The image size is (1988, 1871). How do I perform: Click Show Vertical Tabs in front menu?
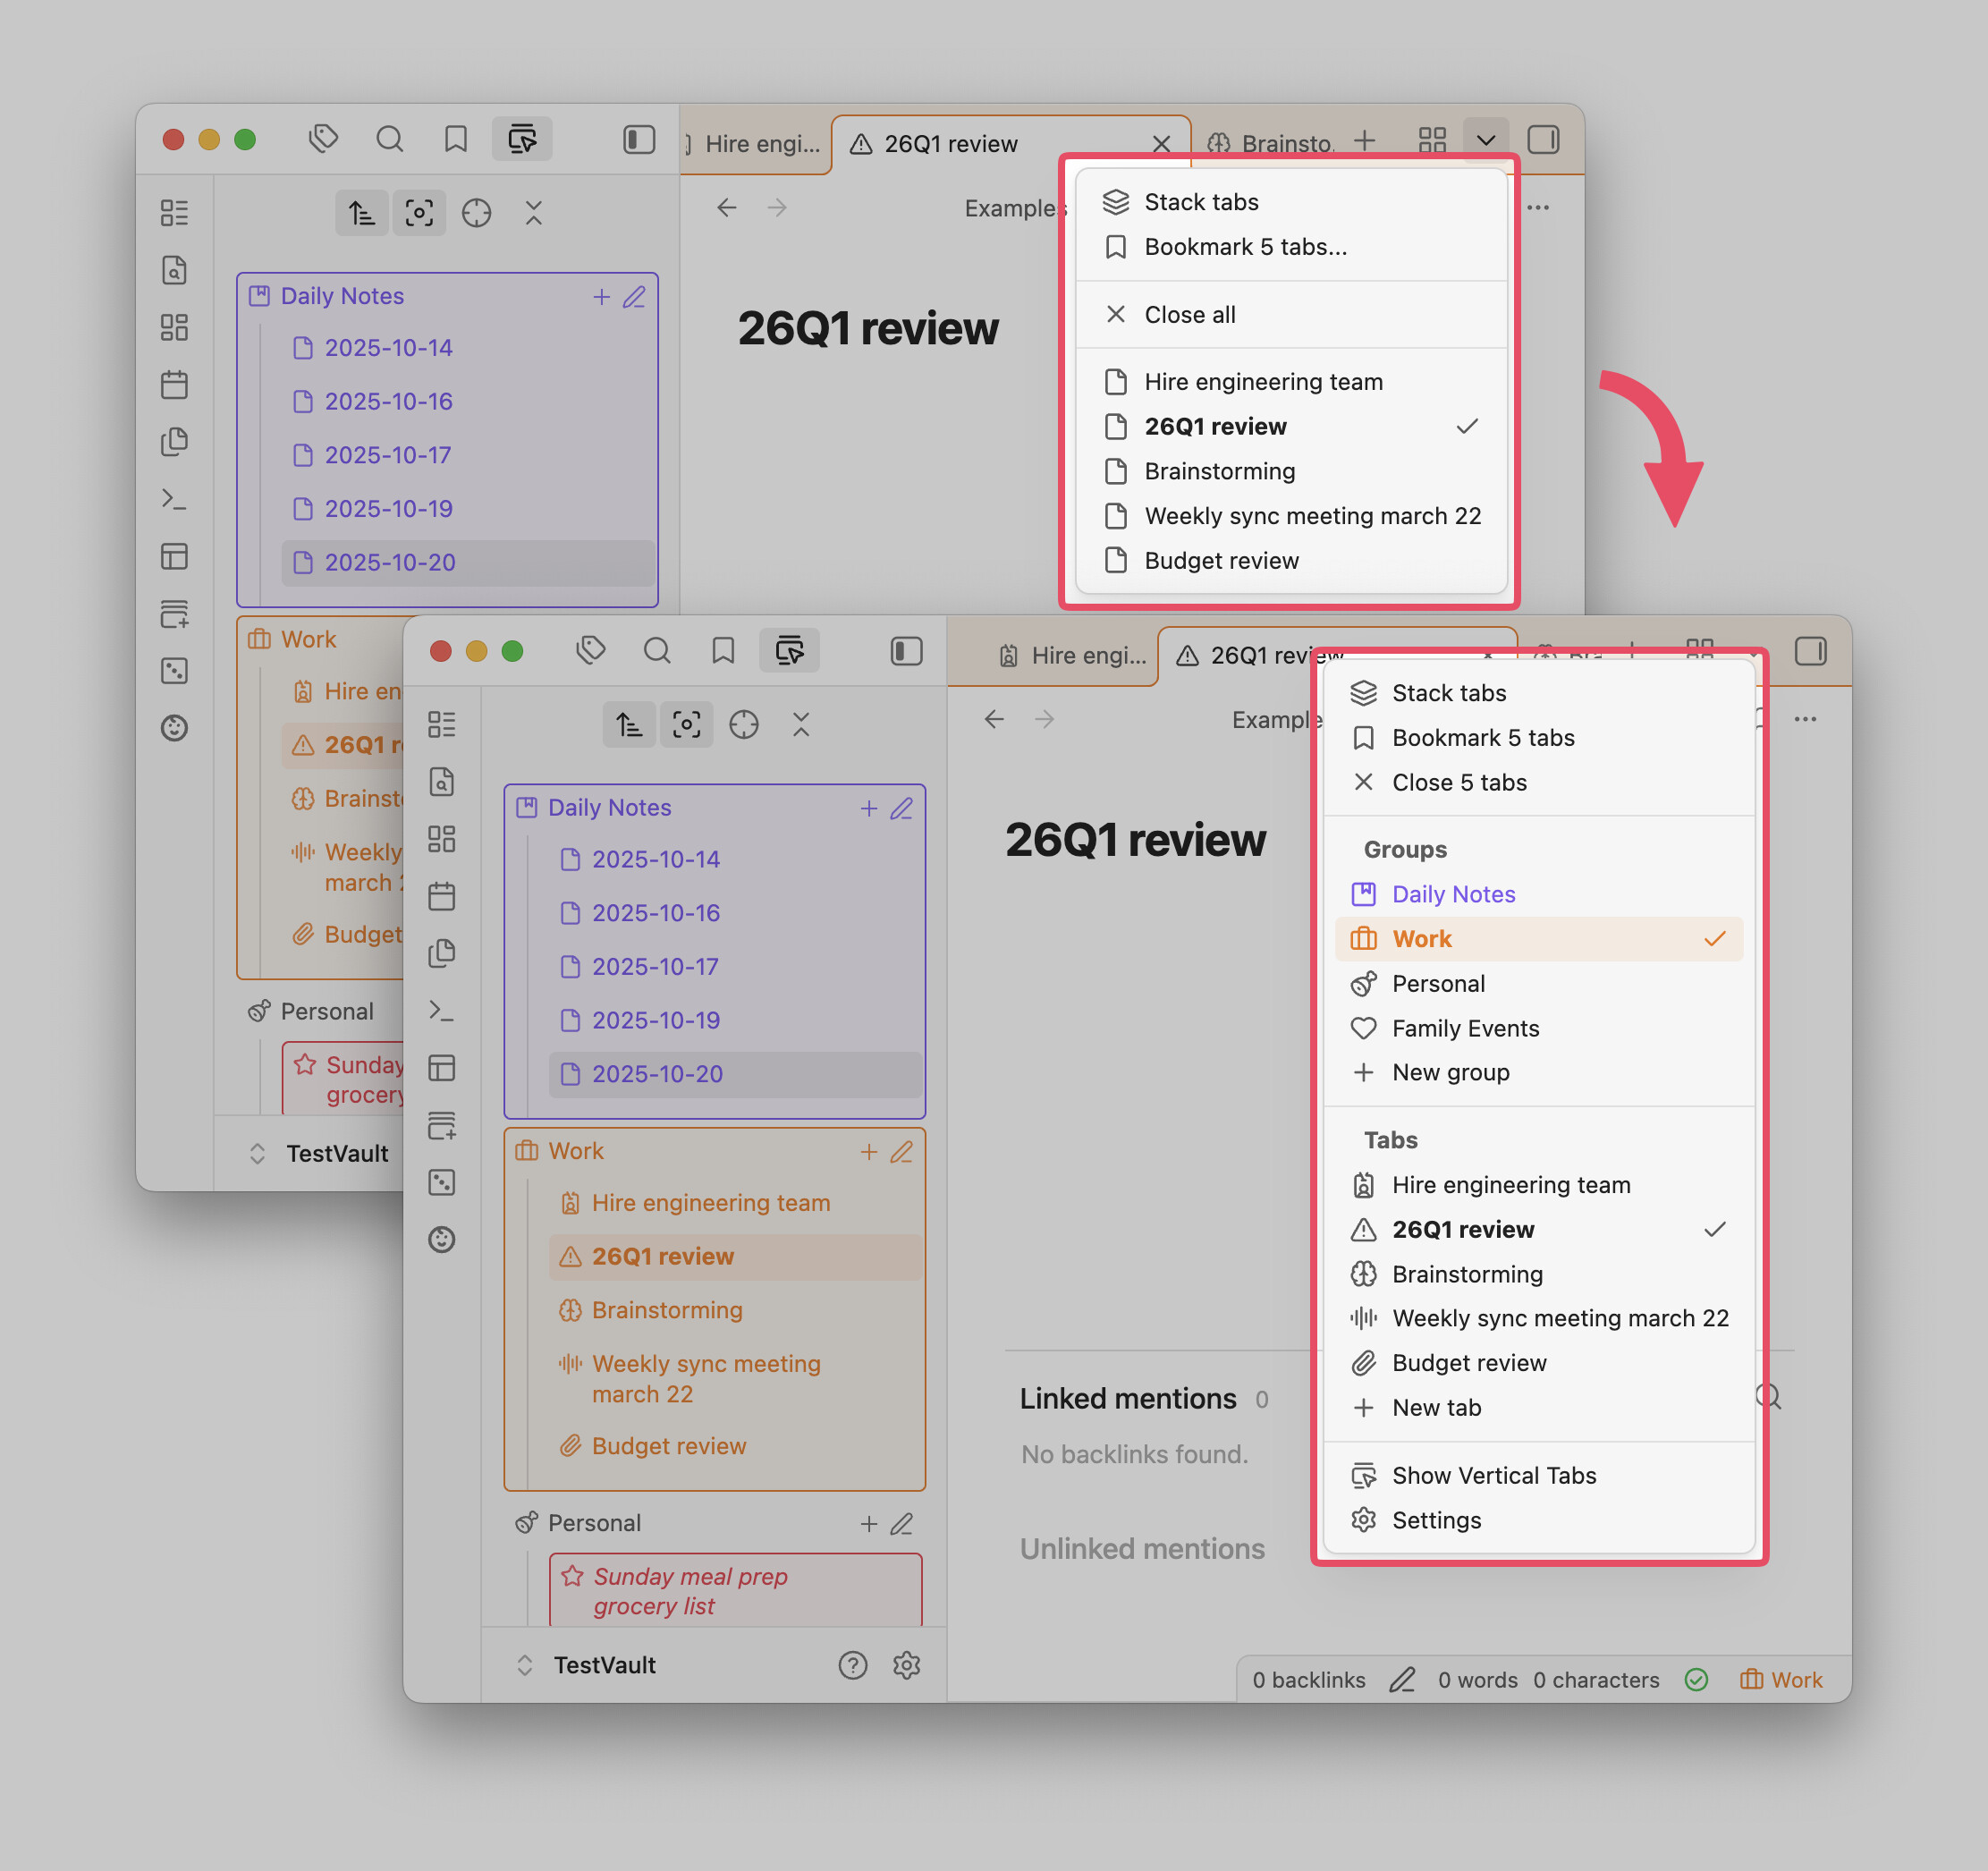pos(1539,1475)
